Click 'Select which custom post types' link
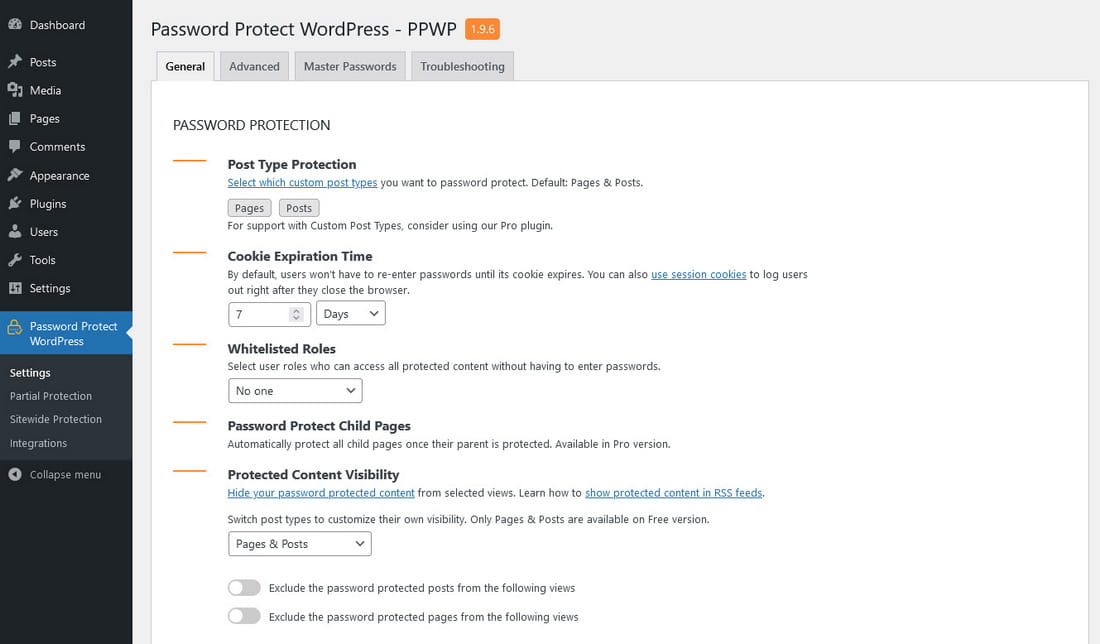 [302, 182]
